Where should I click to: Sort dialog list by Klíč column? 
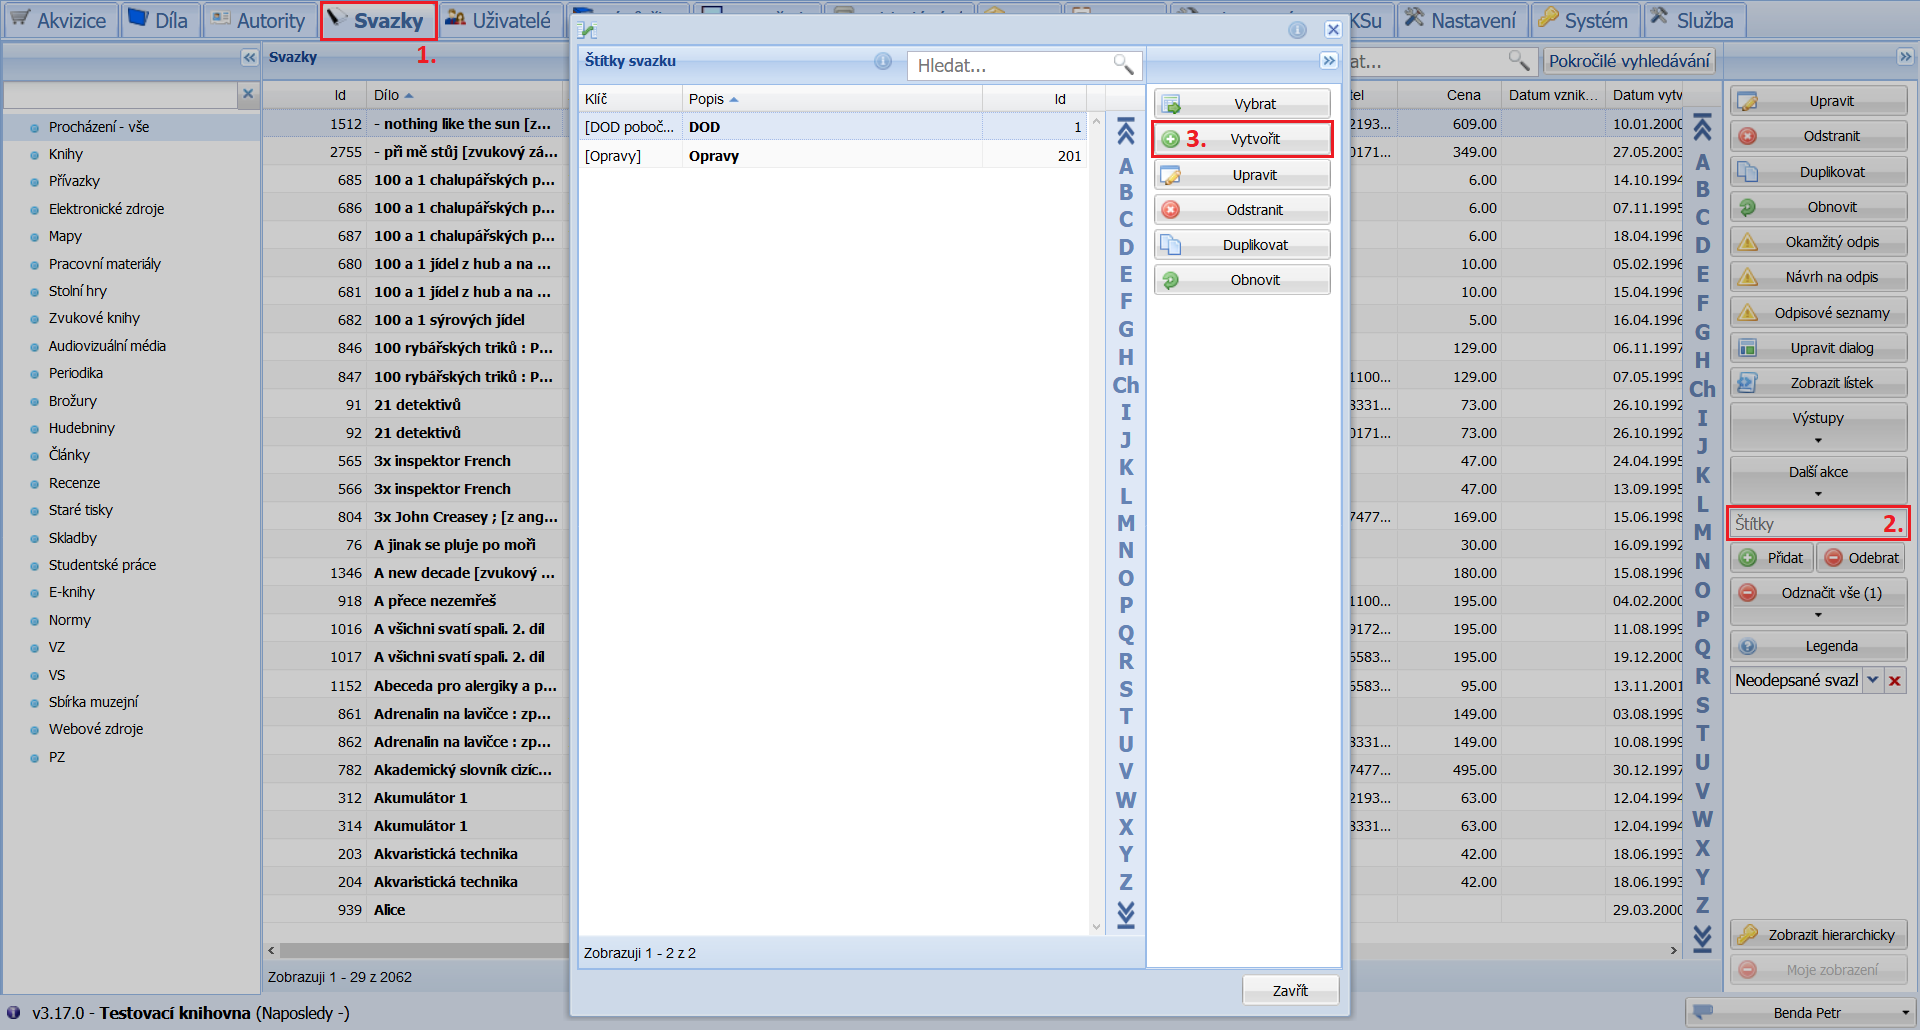coord(630,99)
